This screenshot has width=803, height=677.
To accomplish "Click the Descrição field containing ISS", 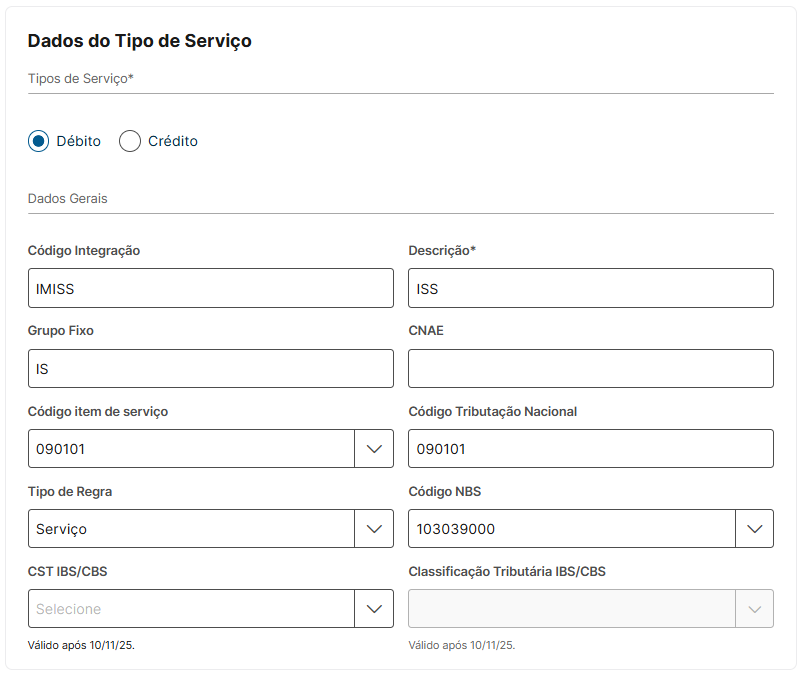I will 591,288.
